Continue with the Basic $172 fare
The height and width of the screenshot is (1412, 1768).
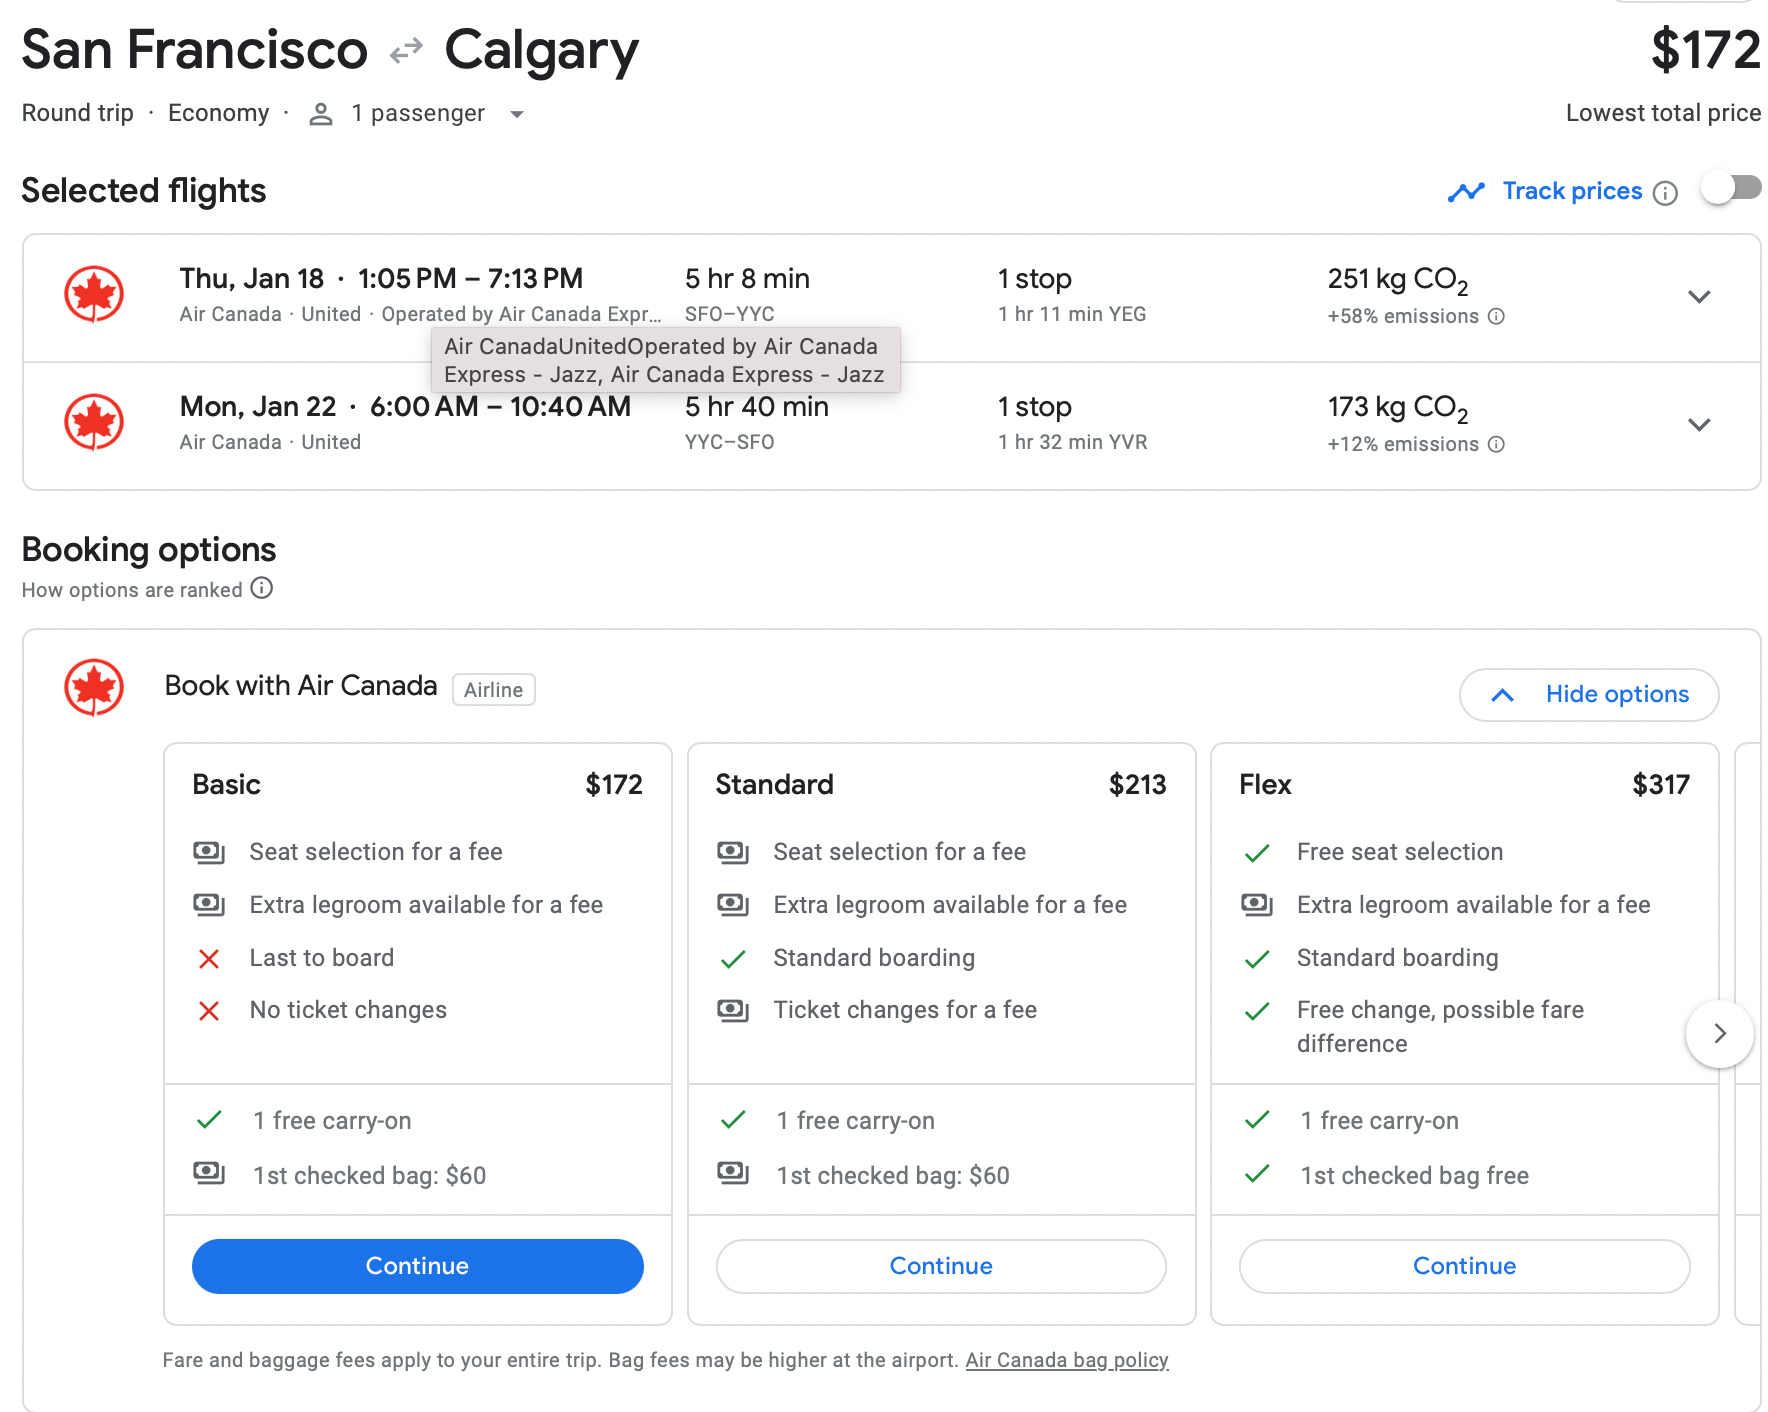(x=417, y=1266)
